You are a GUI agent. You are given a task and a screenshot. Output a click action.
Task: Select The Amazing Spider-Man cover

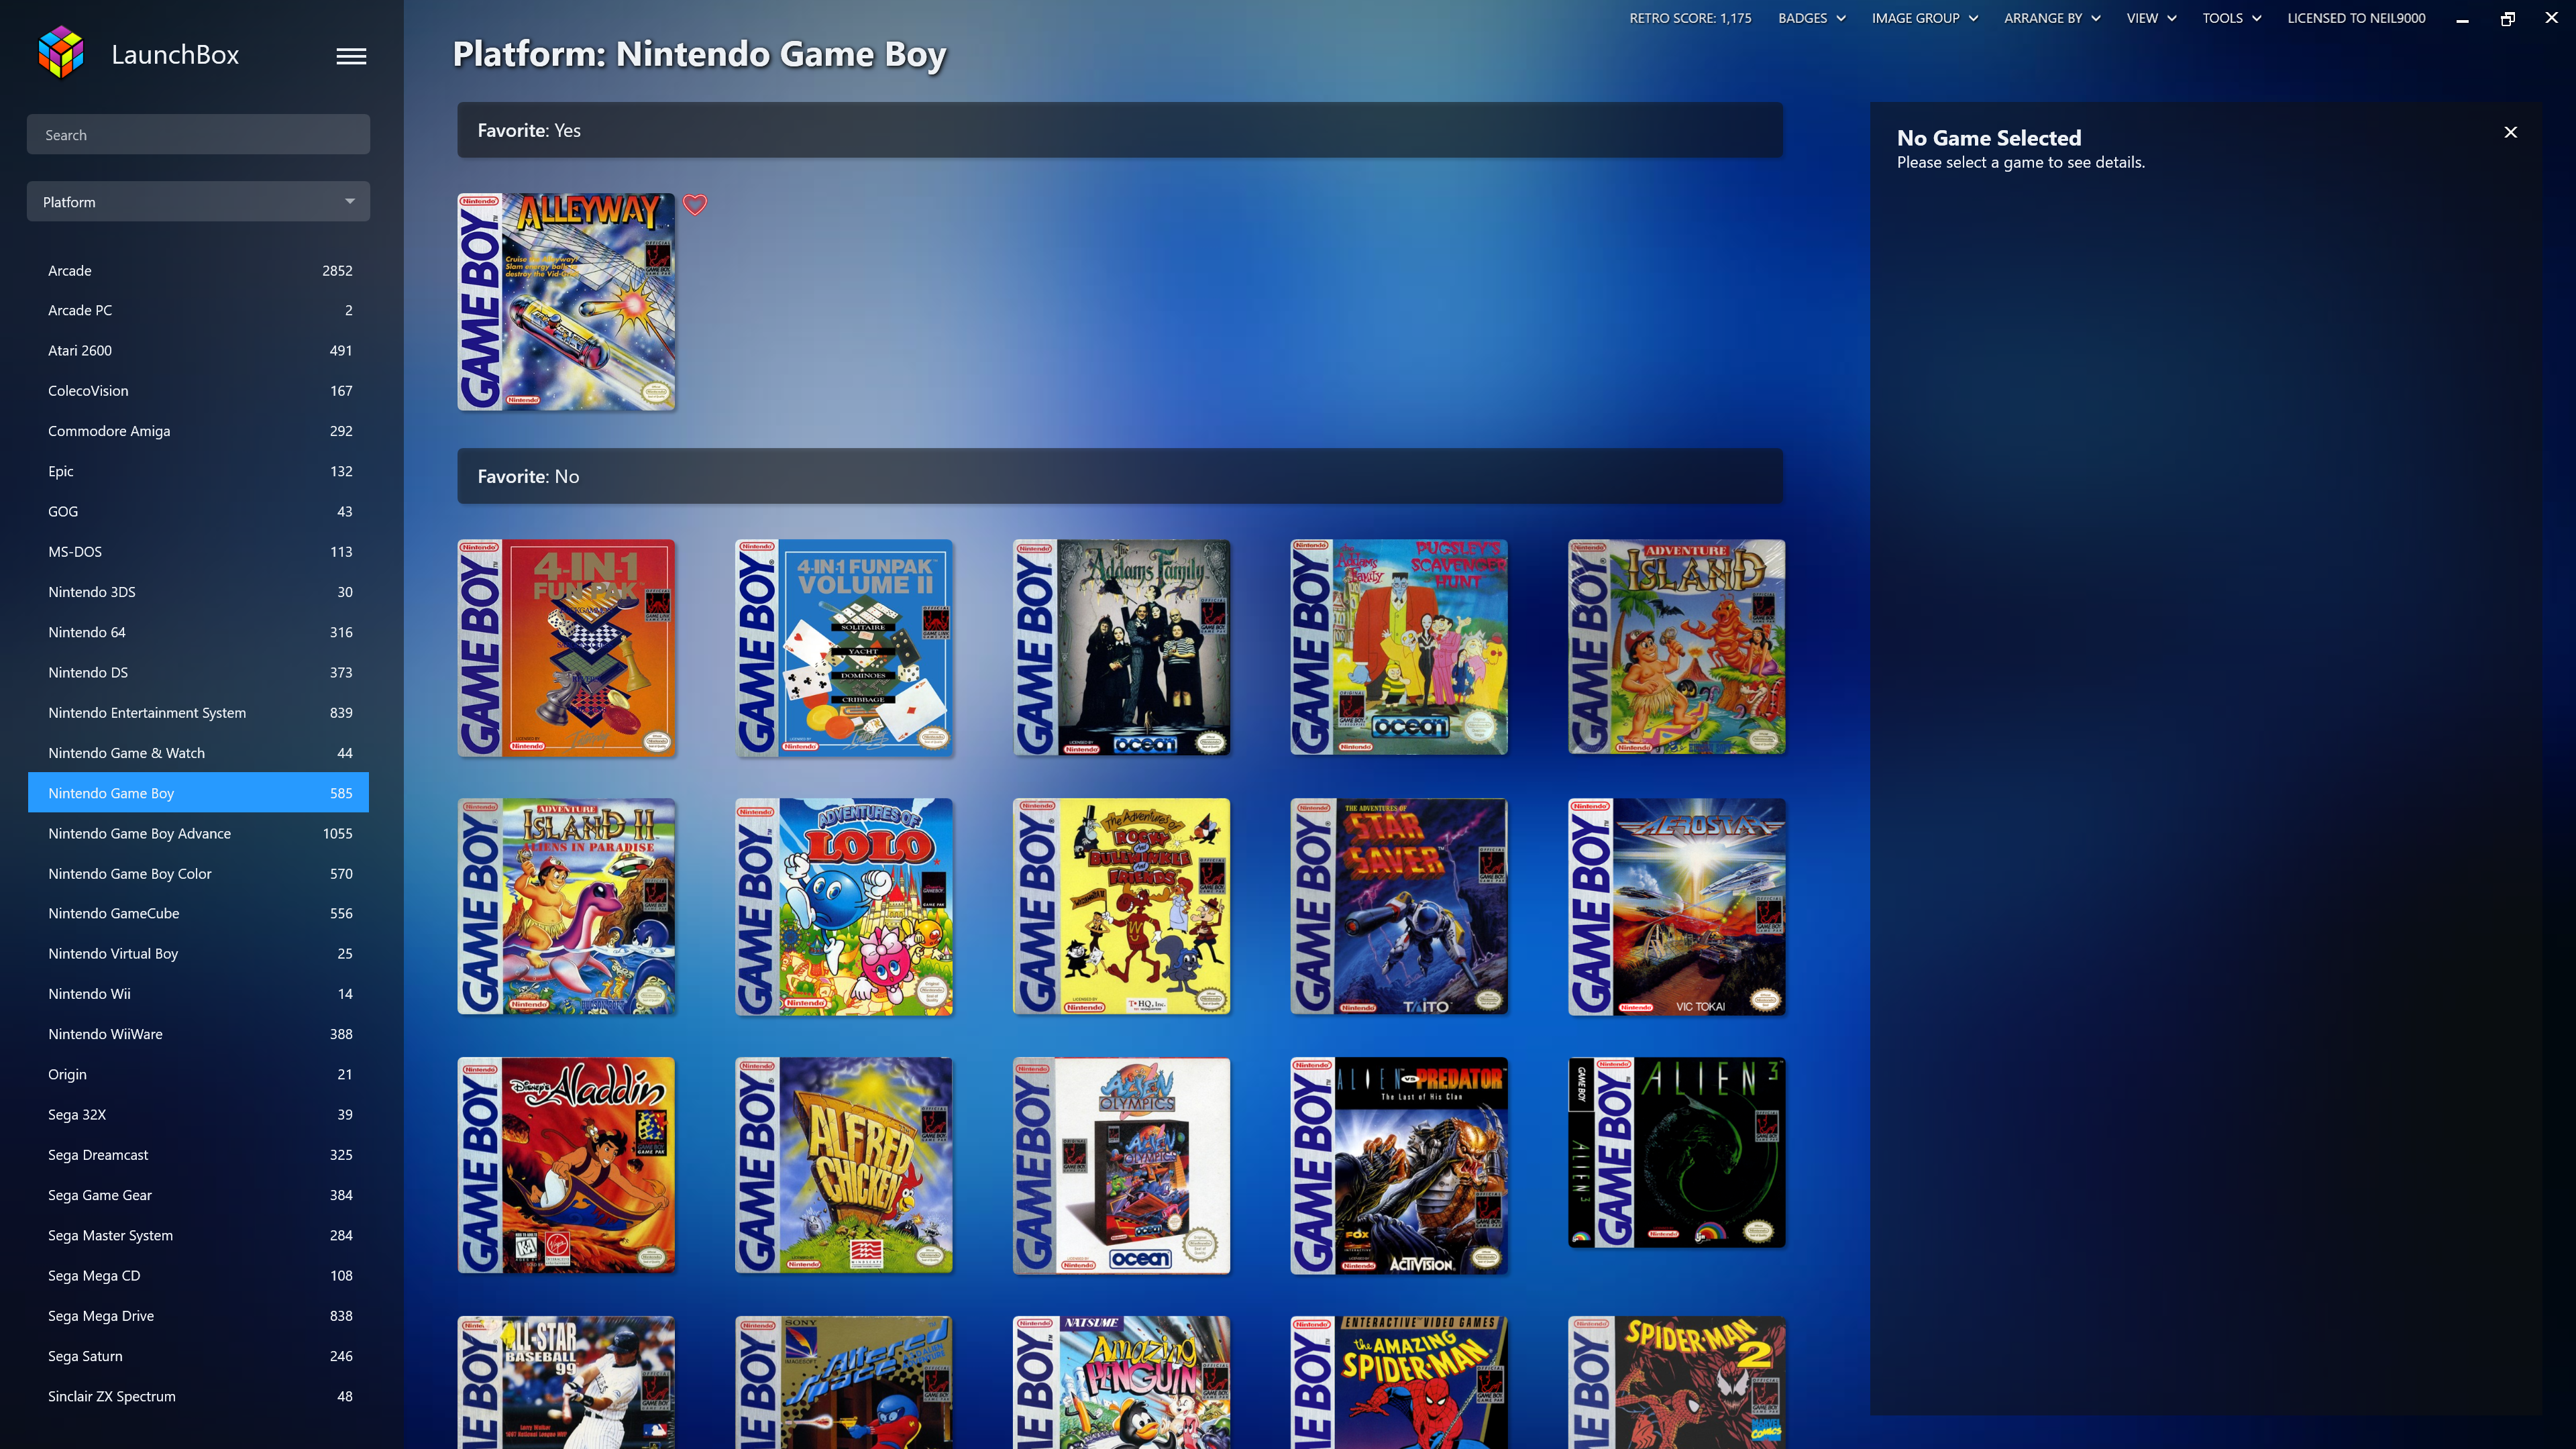coord(1399,1383)
